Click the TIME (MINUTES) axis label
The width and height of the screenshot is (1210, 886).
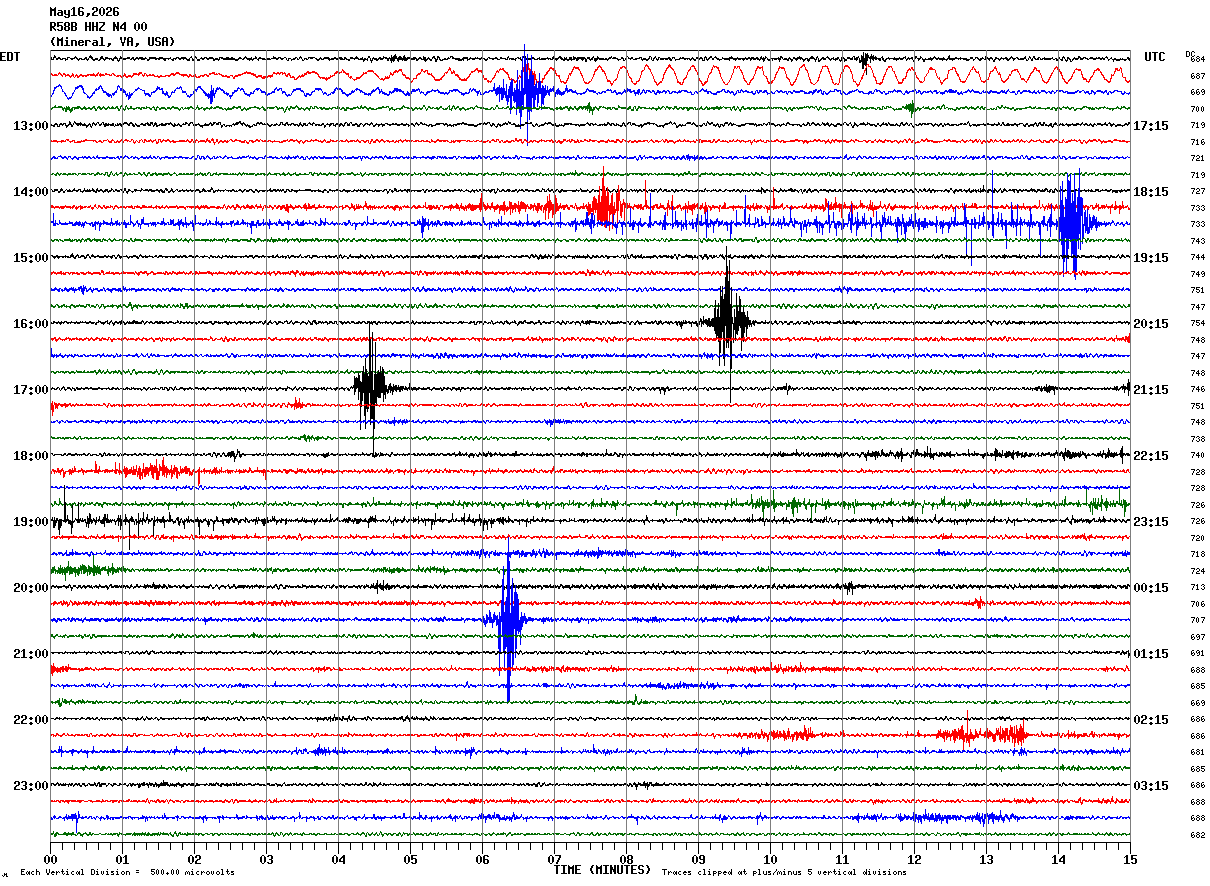click(603, 870)
